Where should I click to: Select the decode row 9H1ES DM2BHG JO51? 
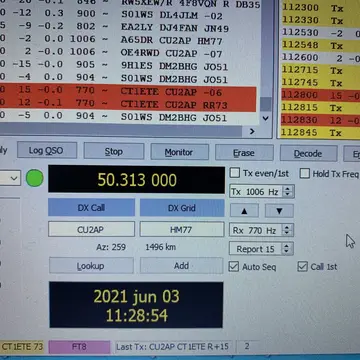(x=128, y=66)
